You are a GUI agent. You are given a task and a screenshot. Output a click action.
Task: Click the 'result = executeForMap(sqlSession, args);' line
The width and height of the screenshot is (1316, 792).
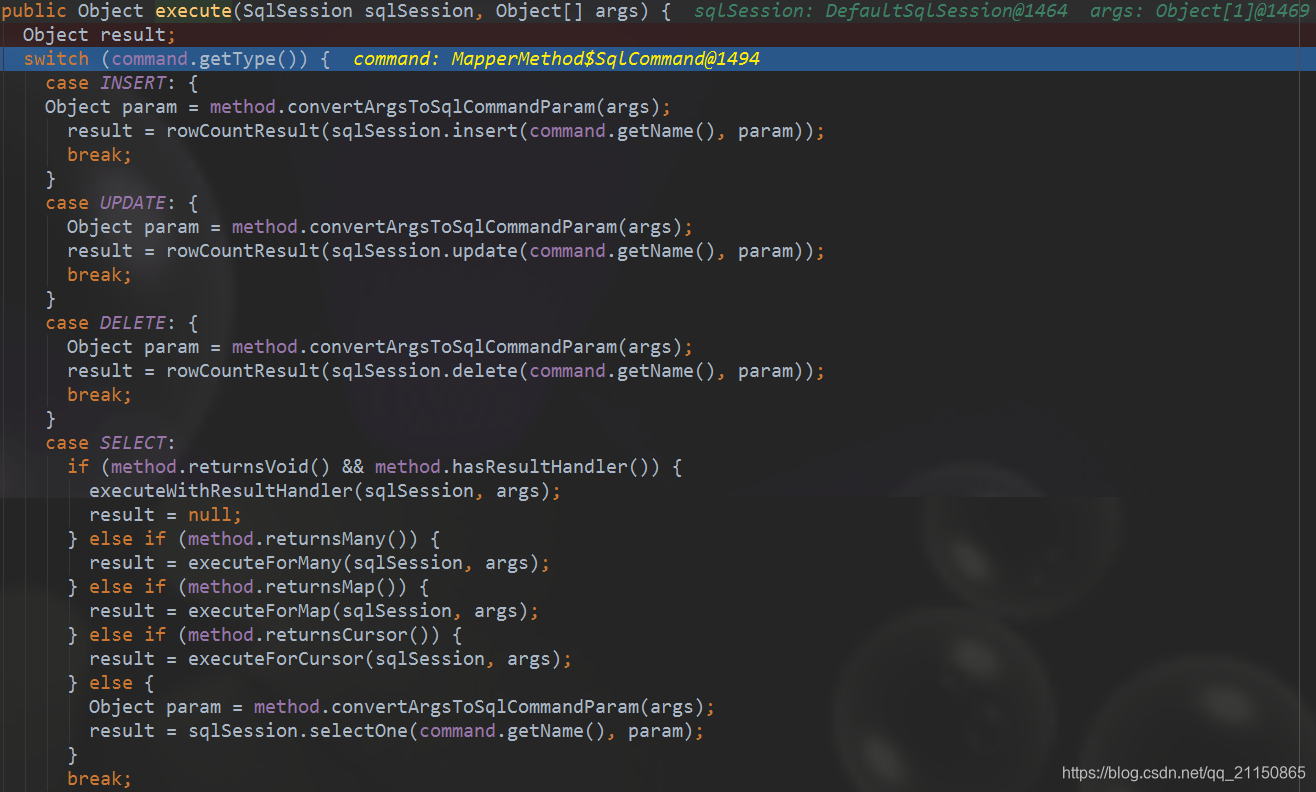pos(314,611)
